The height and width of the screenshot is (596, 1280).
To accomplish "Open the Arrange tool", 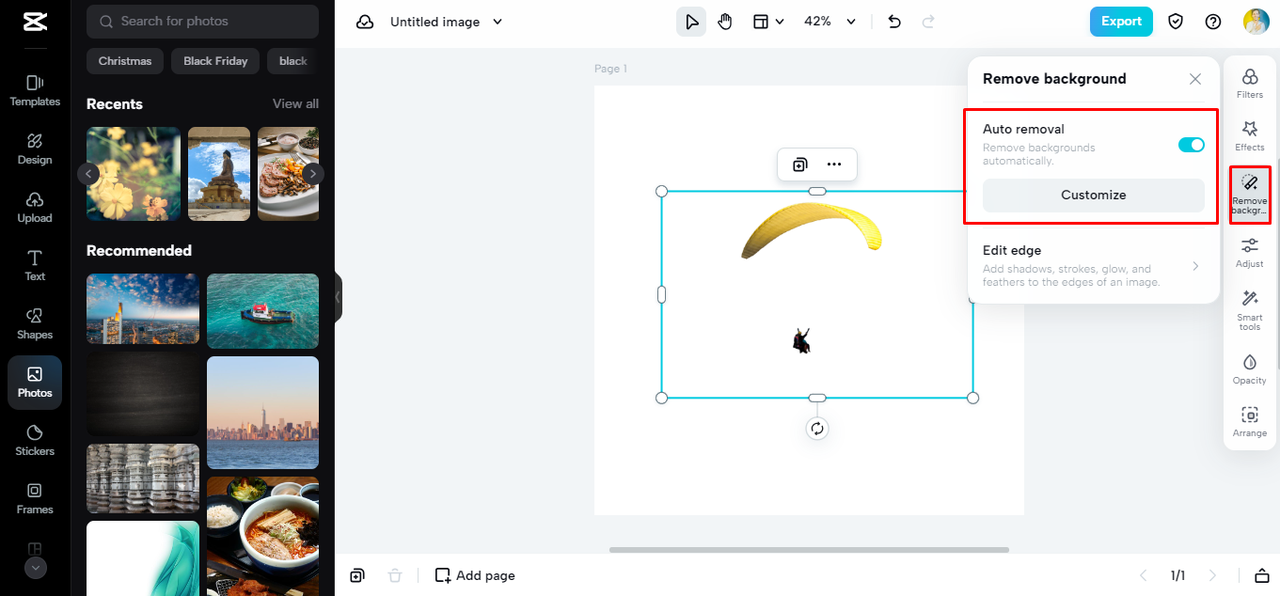I will pos(1249,422).
